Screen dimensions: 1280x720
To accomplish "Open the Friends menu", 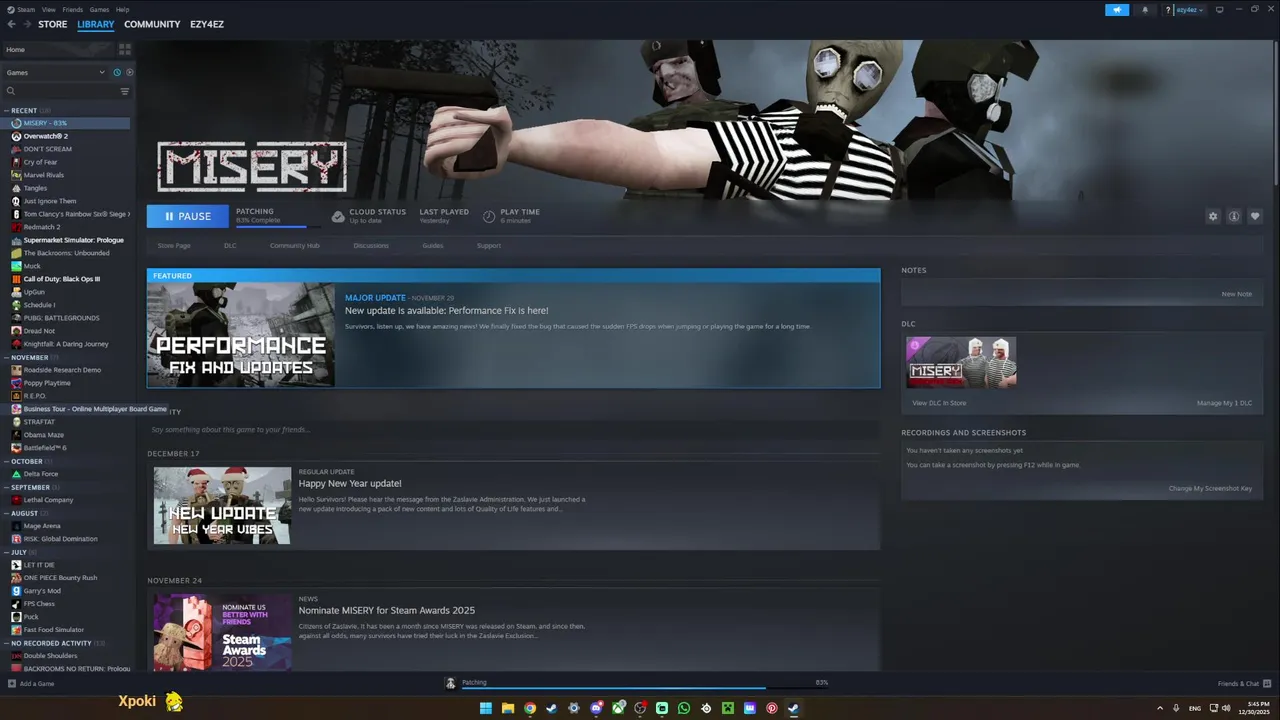I will [73, 9].
